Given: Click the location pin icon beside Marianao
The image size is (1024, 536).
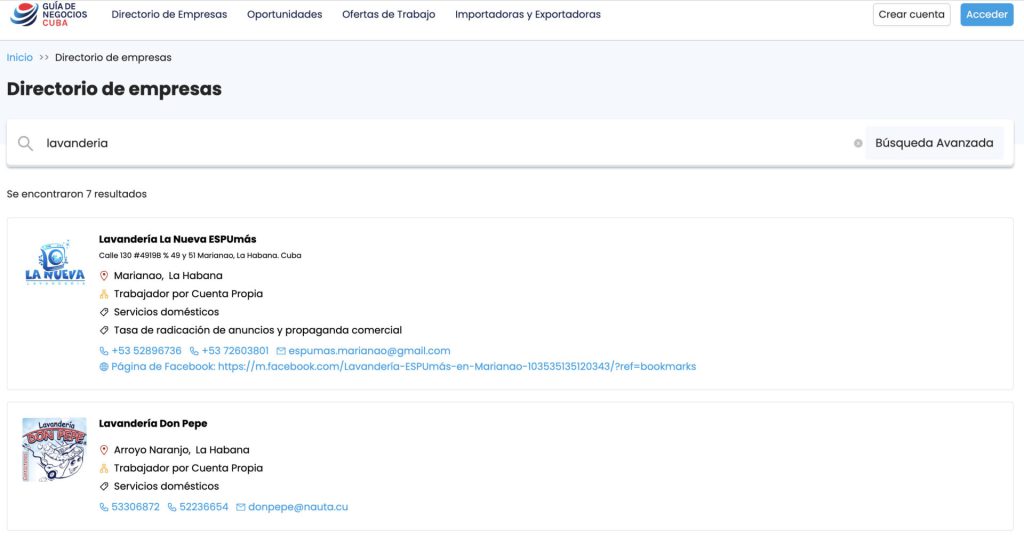Looking at the screenshot, I should [104, 276].
